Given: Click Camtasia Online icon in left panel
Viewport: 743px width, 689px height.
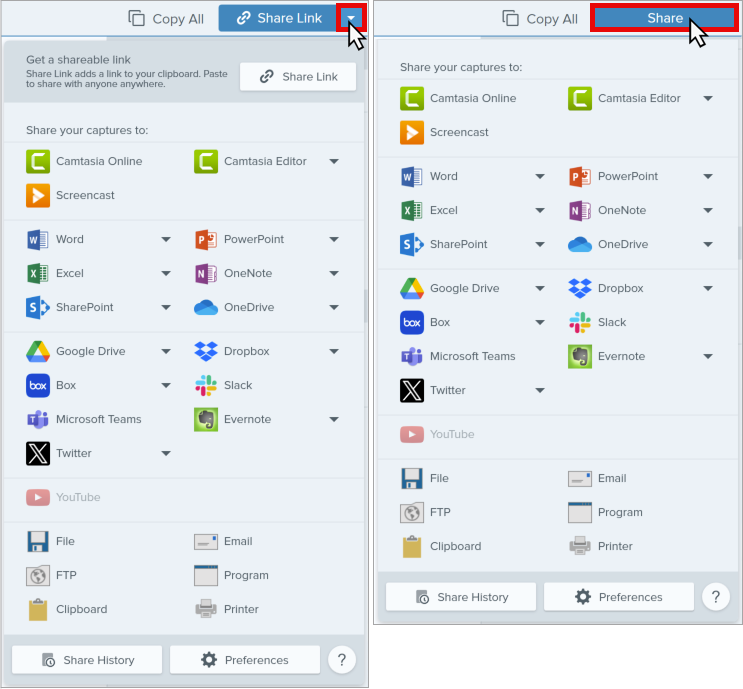Looking at the screenshot, I should tap(38, 161).
